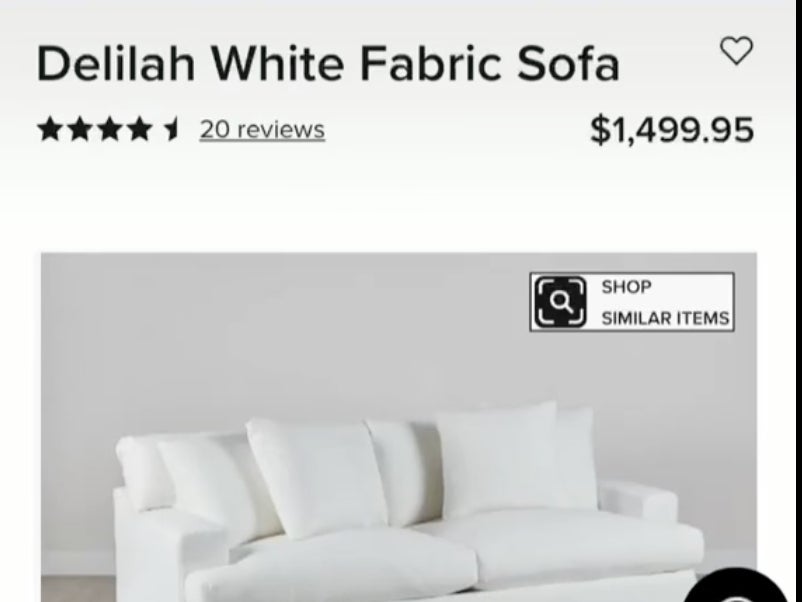The image size is (802, 602).
Task: Click the first rating star
Action: click(x=50, y=129)
